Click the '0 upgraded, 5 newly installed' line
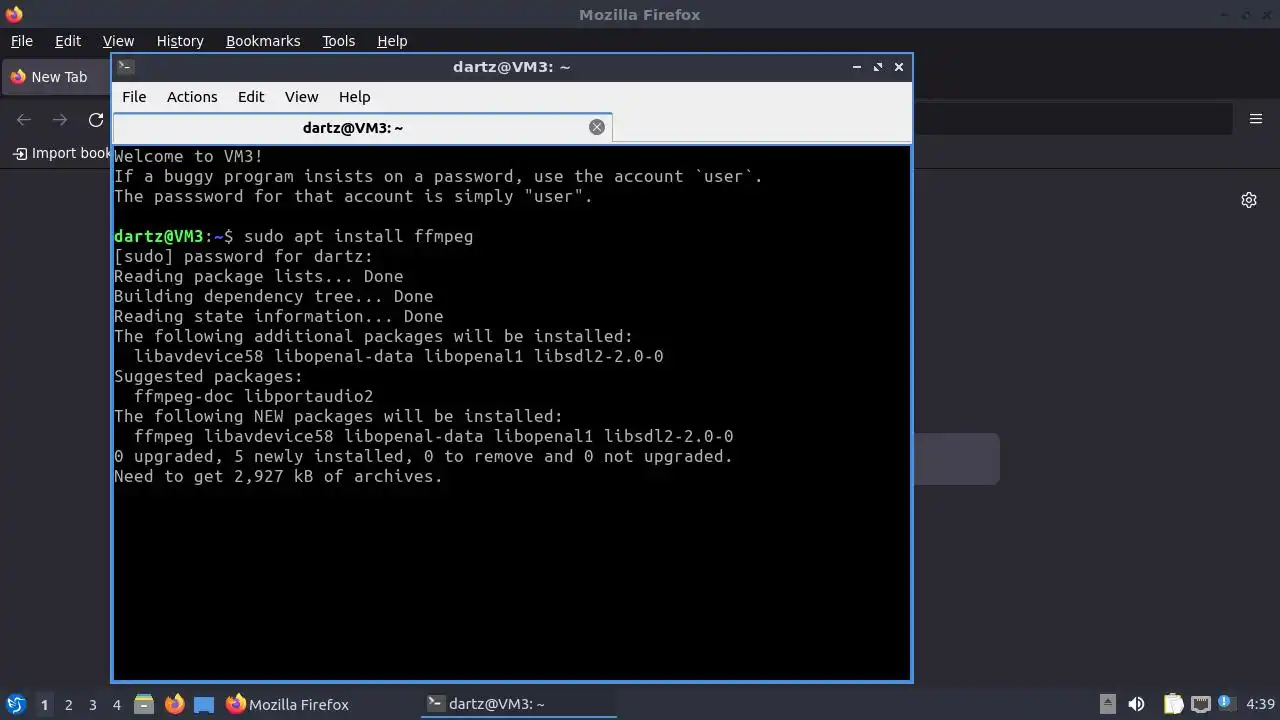 pos(423,456)
